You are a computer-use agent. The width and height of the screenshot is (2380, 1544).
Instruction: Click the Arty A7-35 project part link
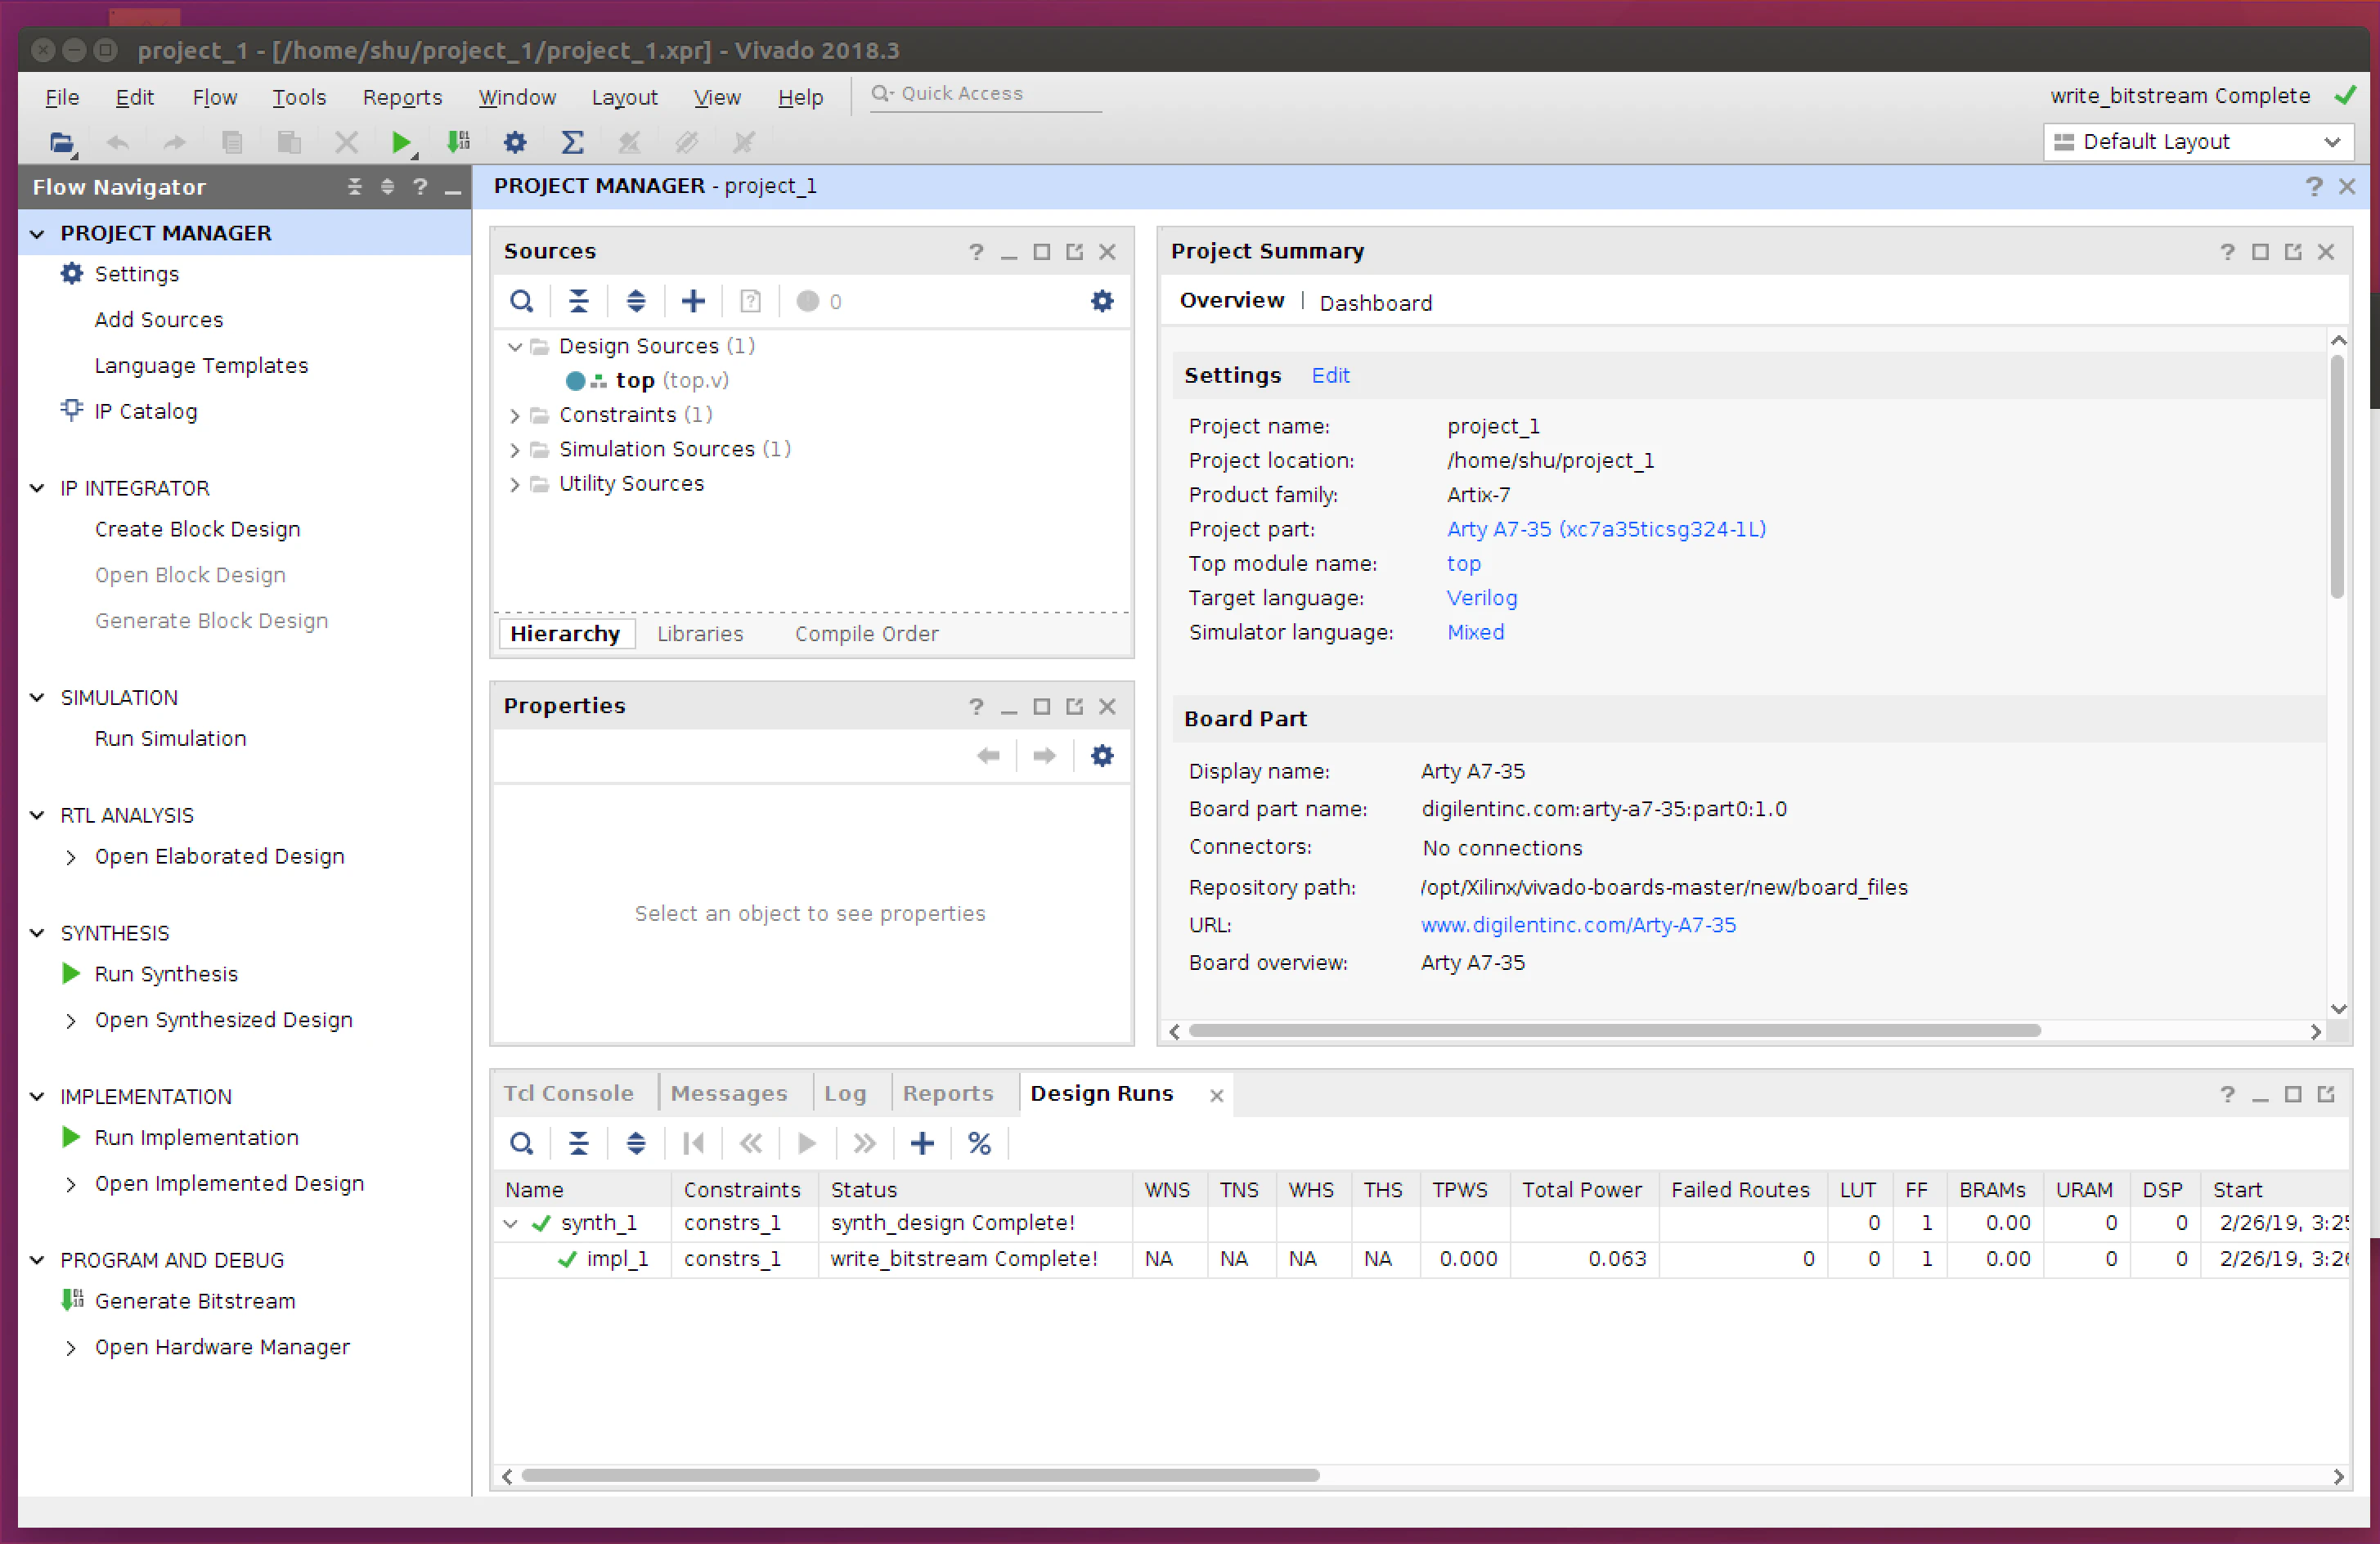point(1606,529)
